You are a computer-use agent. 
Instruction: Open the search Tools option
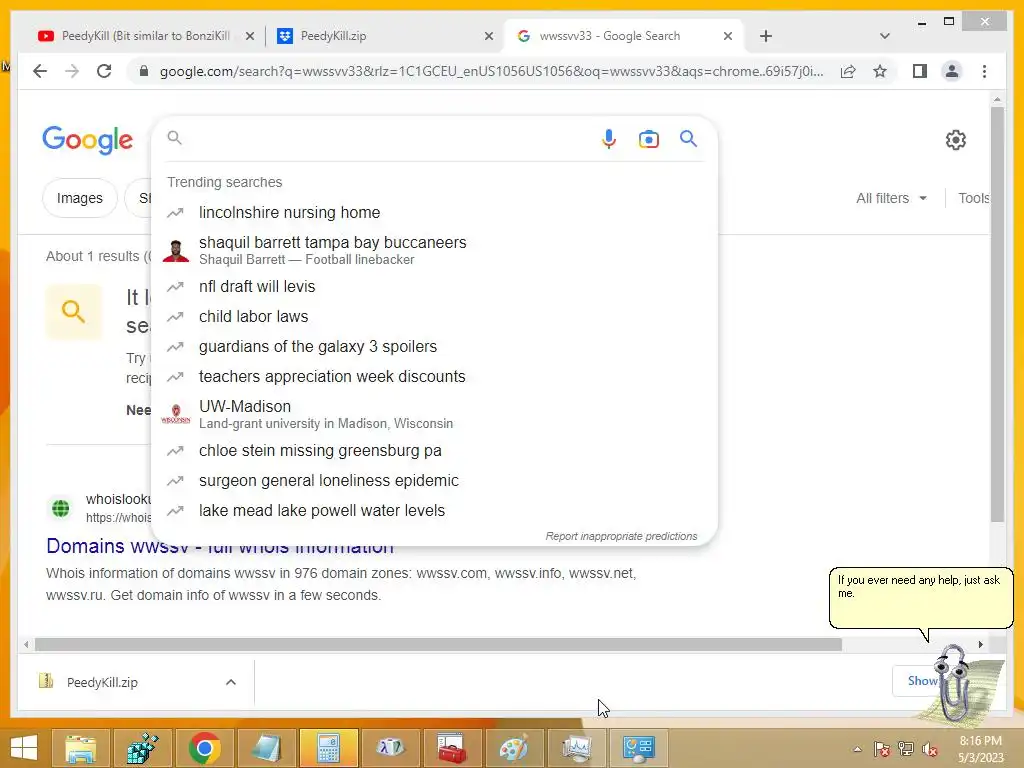[x=974, y=198]
